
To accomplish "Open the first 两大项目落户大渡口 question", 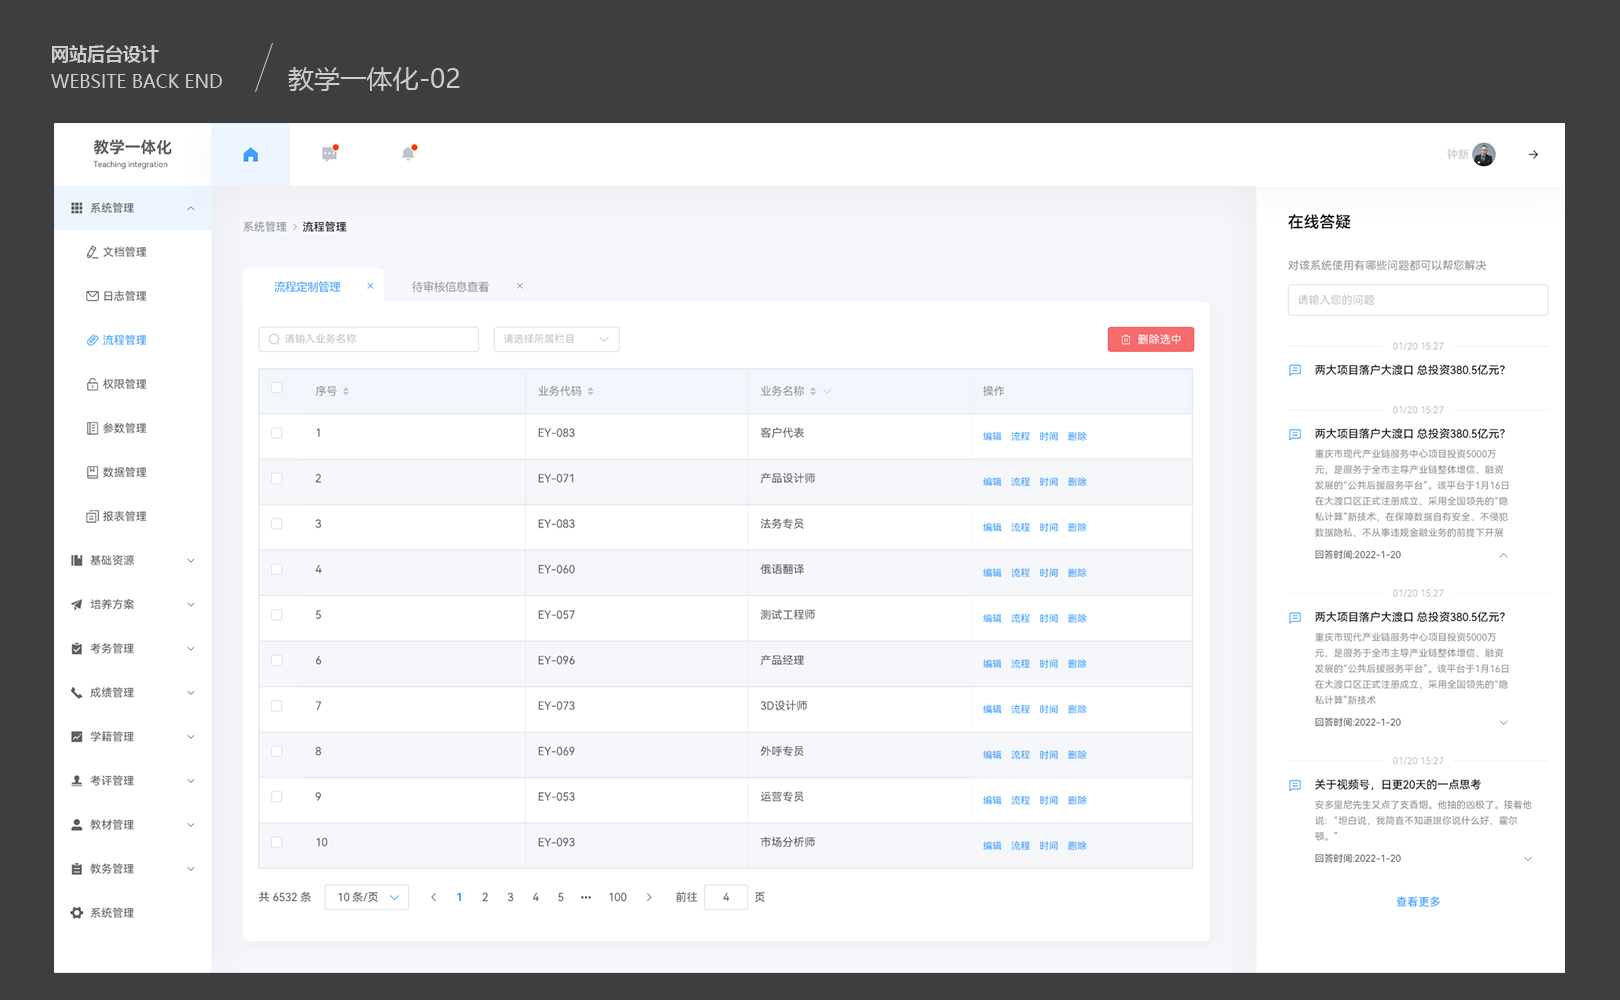I will tap(1410, 370).
